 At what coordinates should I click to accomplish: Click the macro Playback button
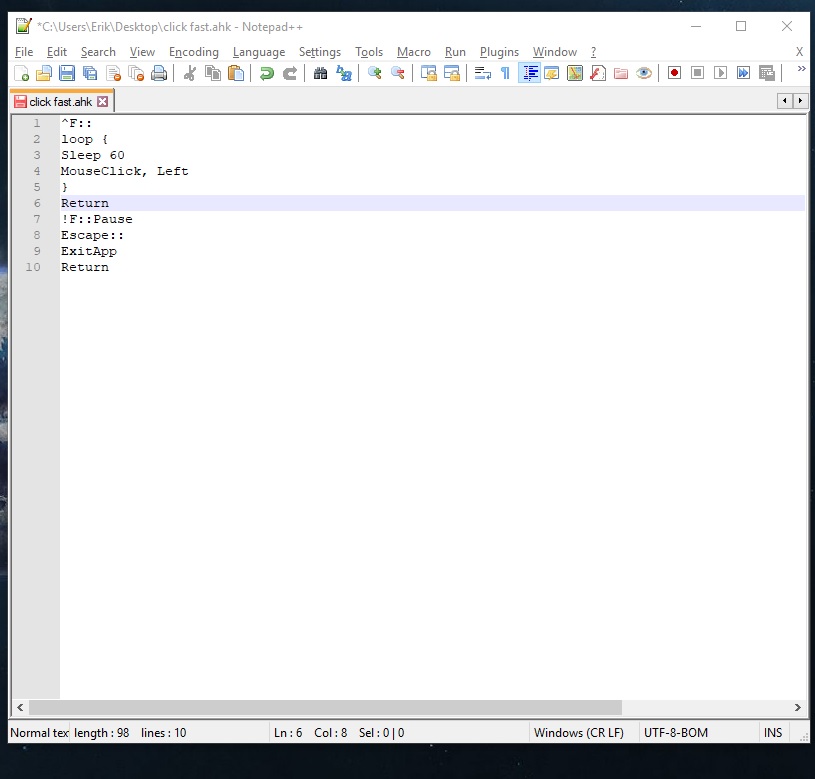point(720,73)
